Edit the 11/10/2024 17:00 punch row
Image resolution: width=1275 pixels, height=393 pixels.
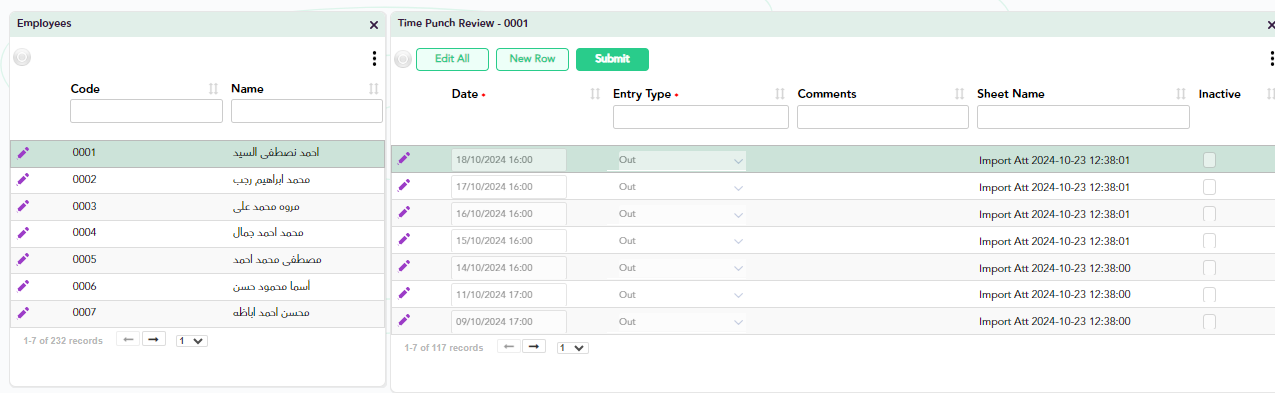pyautogui.click(x=405, y=294)
